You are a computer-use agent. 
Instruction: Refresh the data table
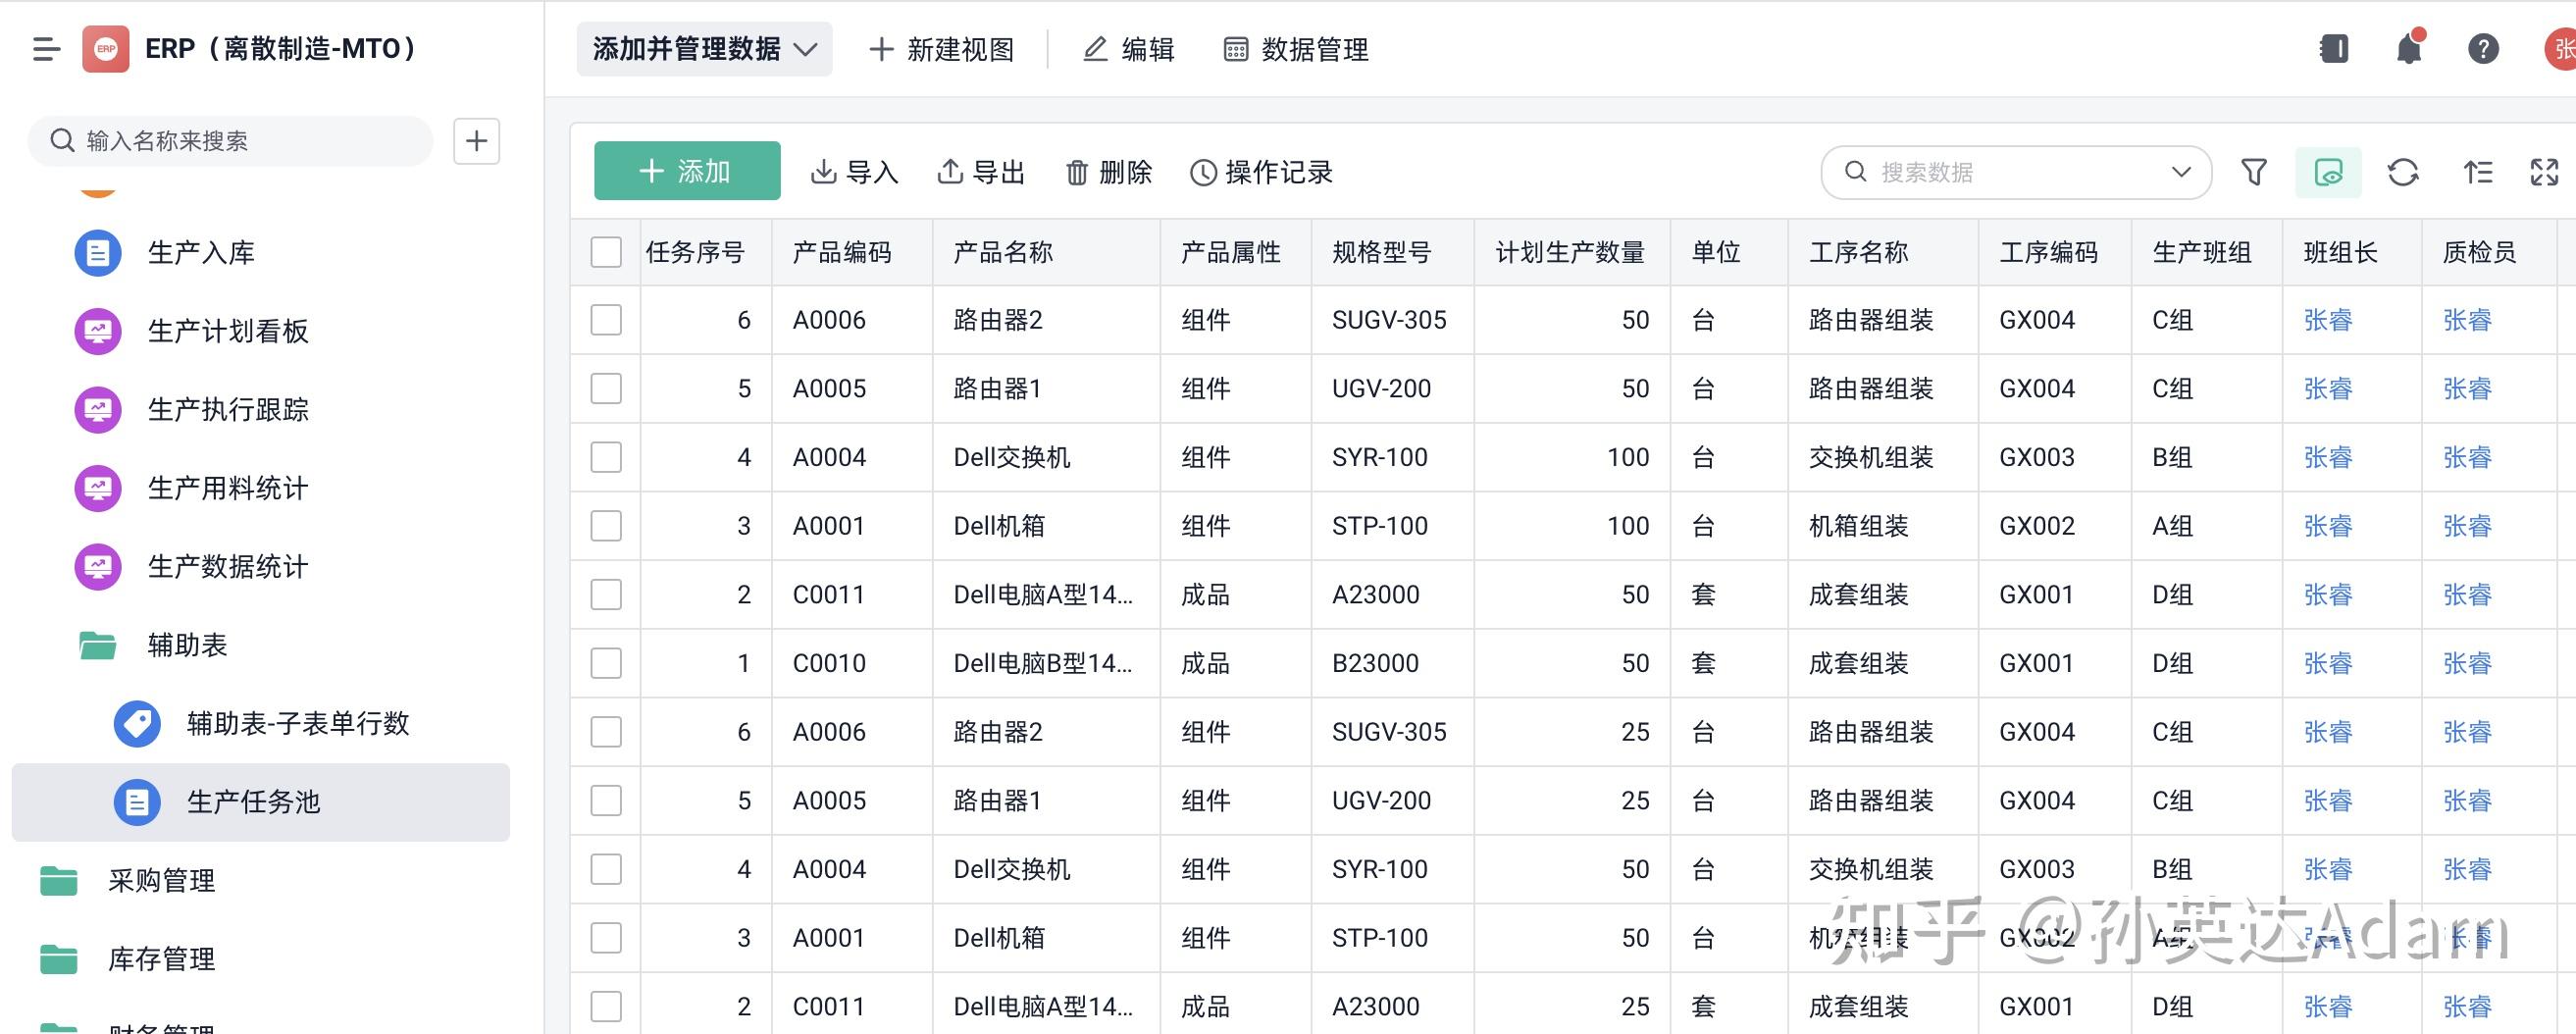click(2403, 172)
